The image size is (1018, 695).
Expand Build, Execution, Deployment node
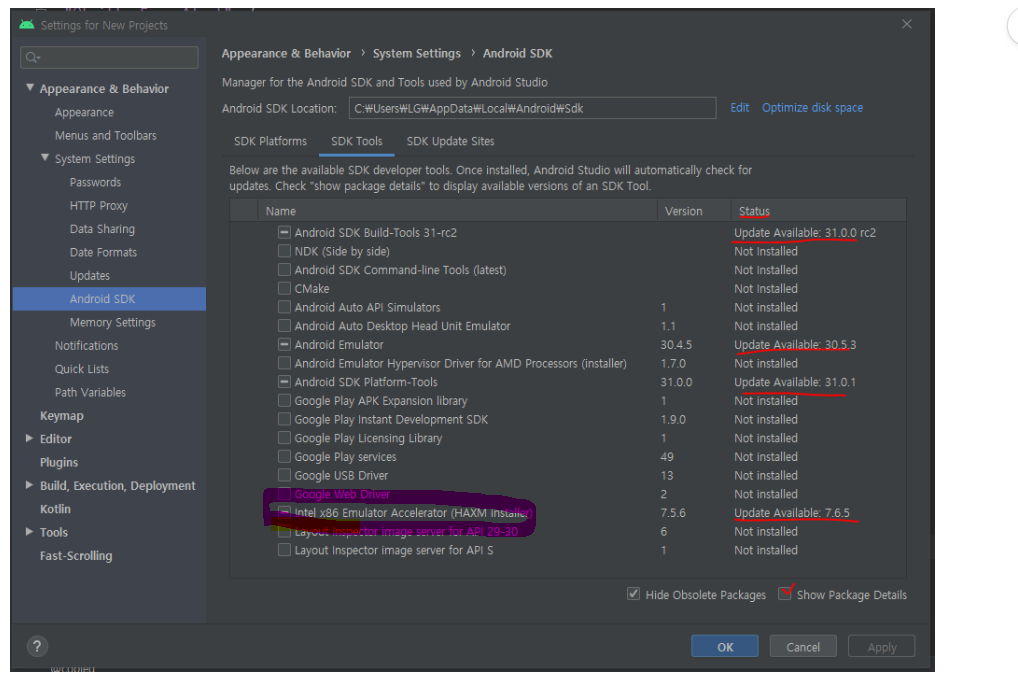[29, 485]
